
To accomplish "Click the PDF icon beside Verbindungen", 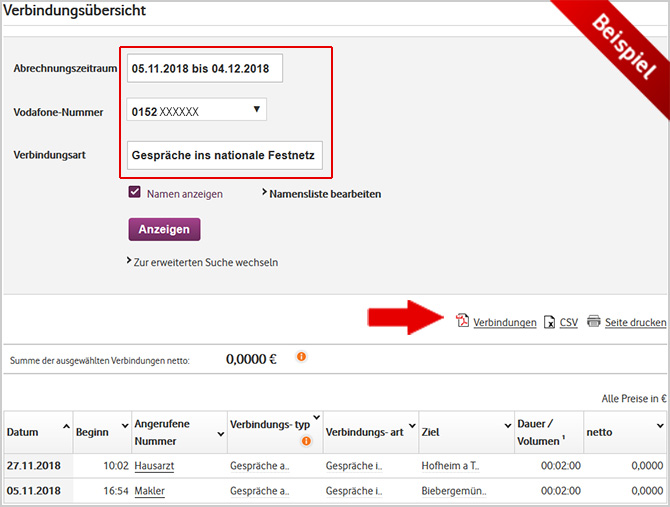I will [x=463, y=322].
